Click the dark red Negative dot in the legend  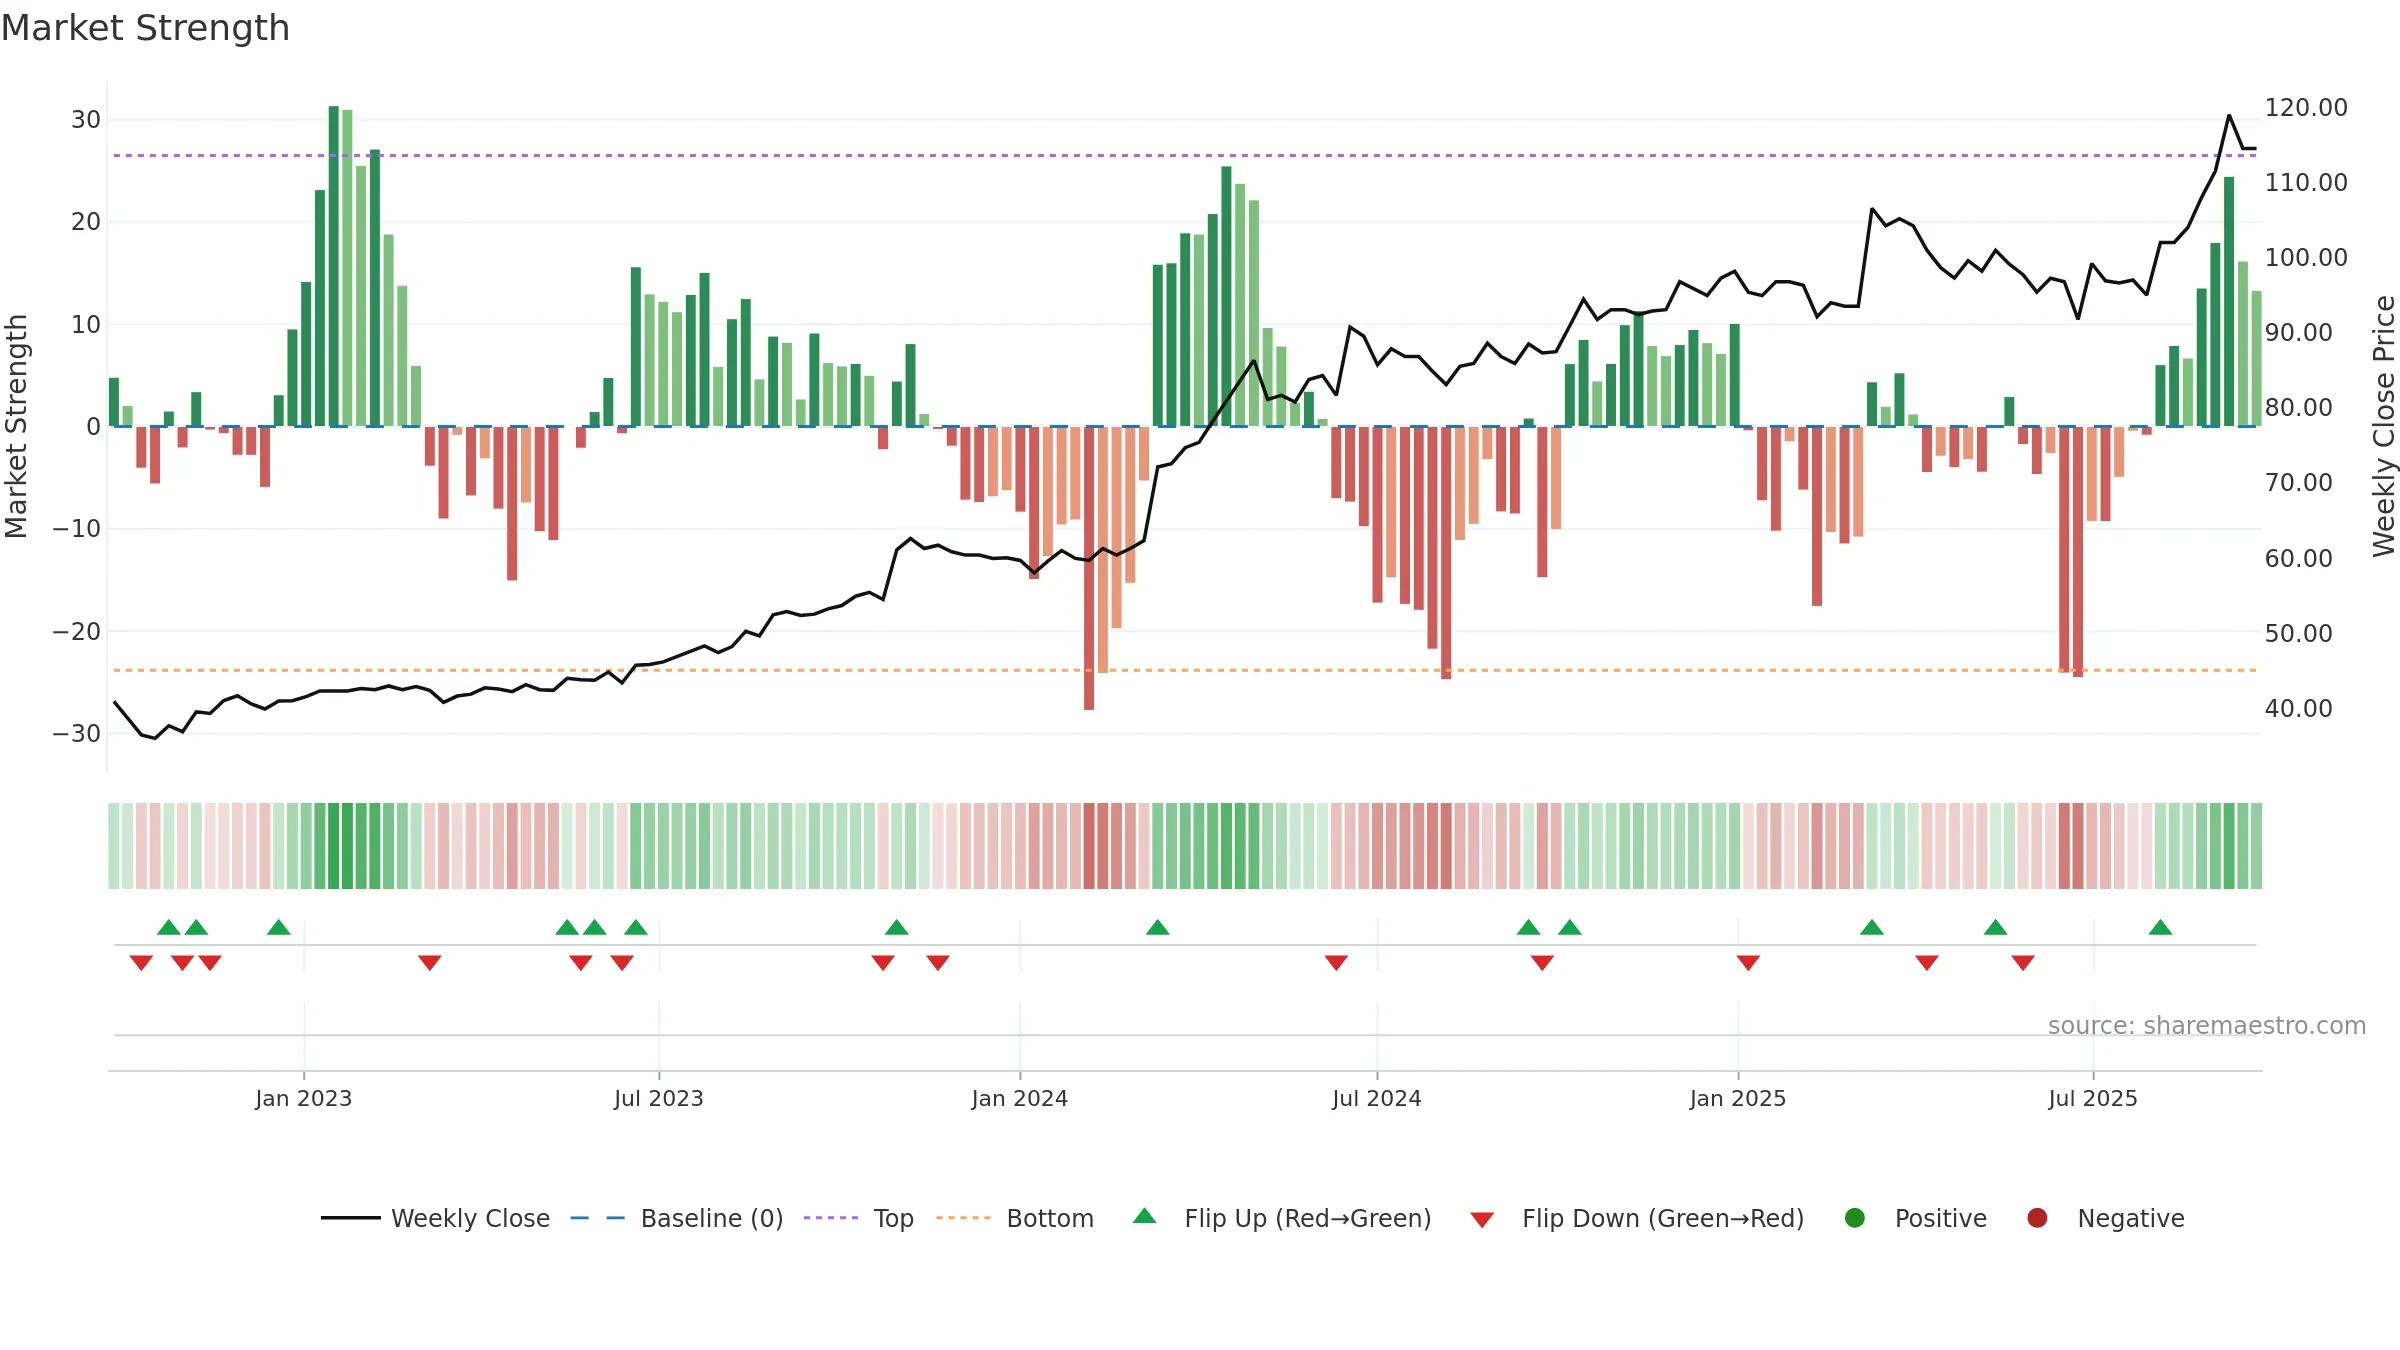tap(2037, 1218)
